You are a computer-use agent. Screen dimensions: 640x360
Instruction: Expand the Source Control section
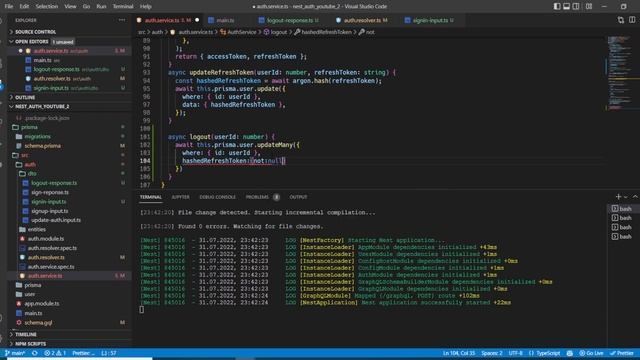(x=69, y=32)
